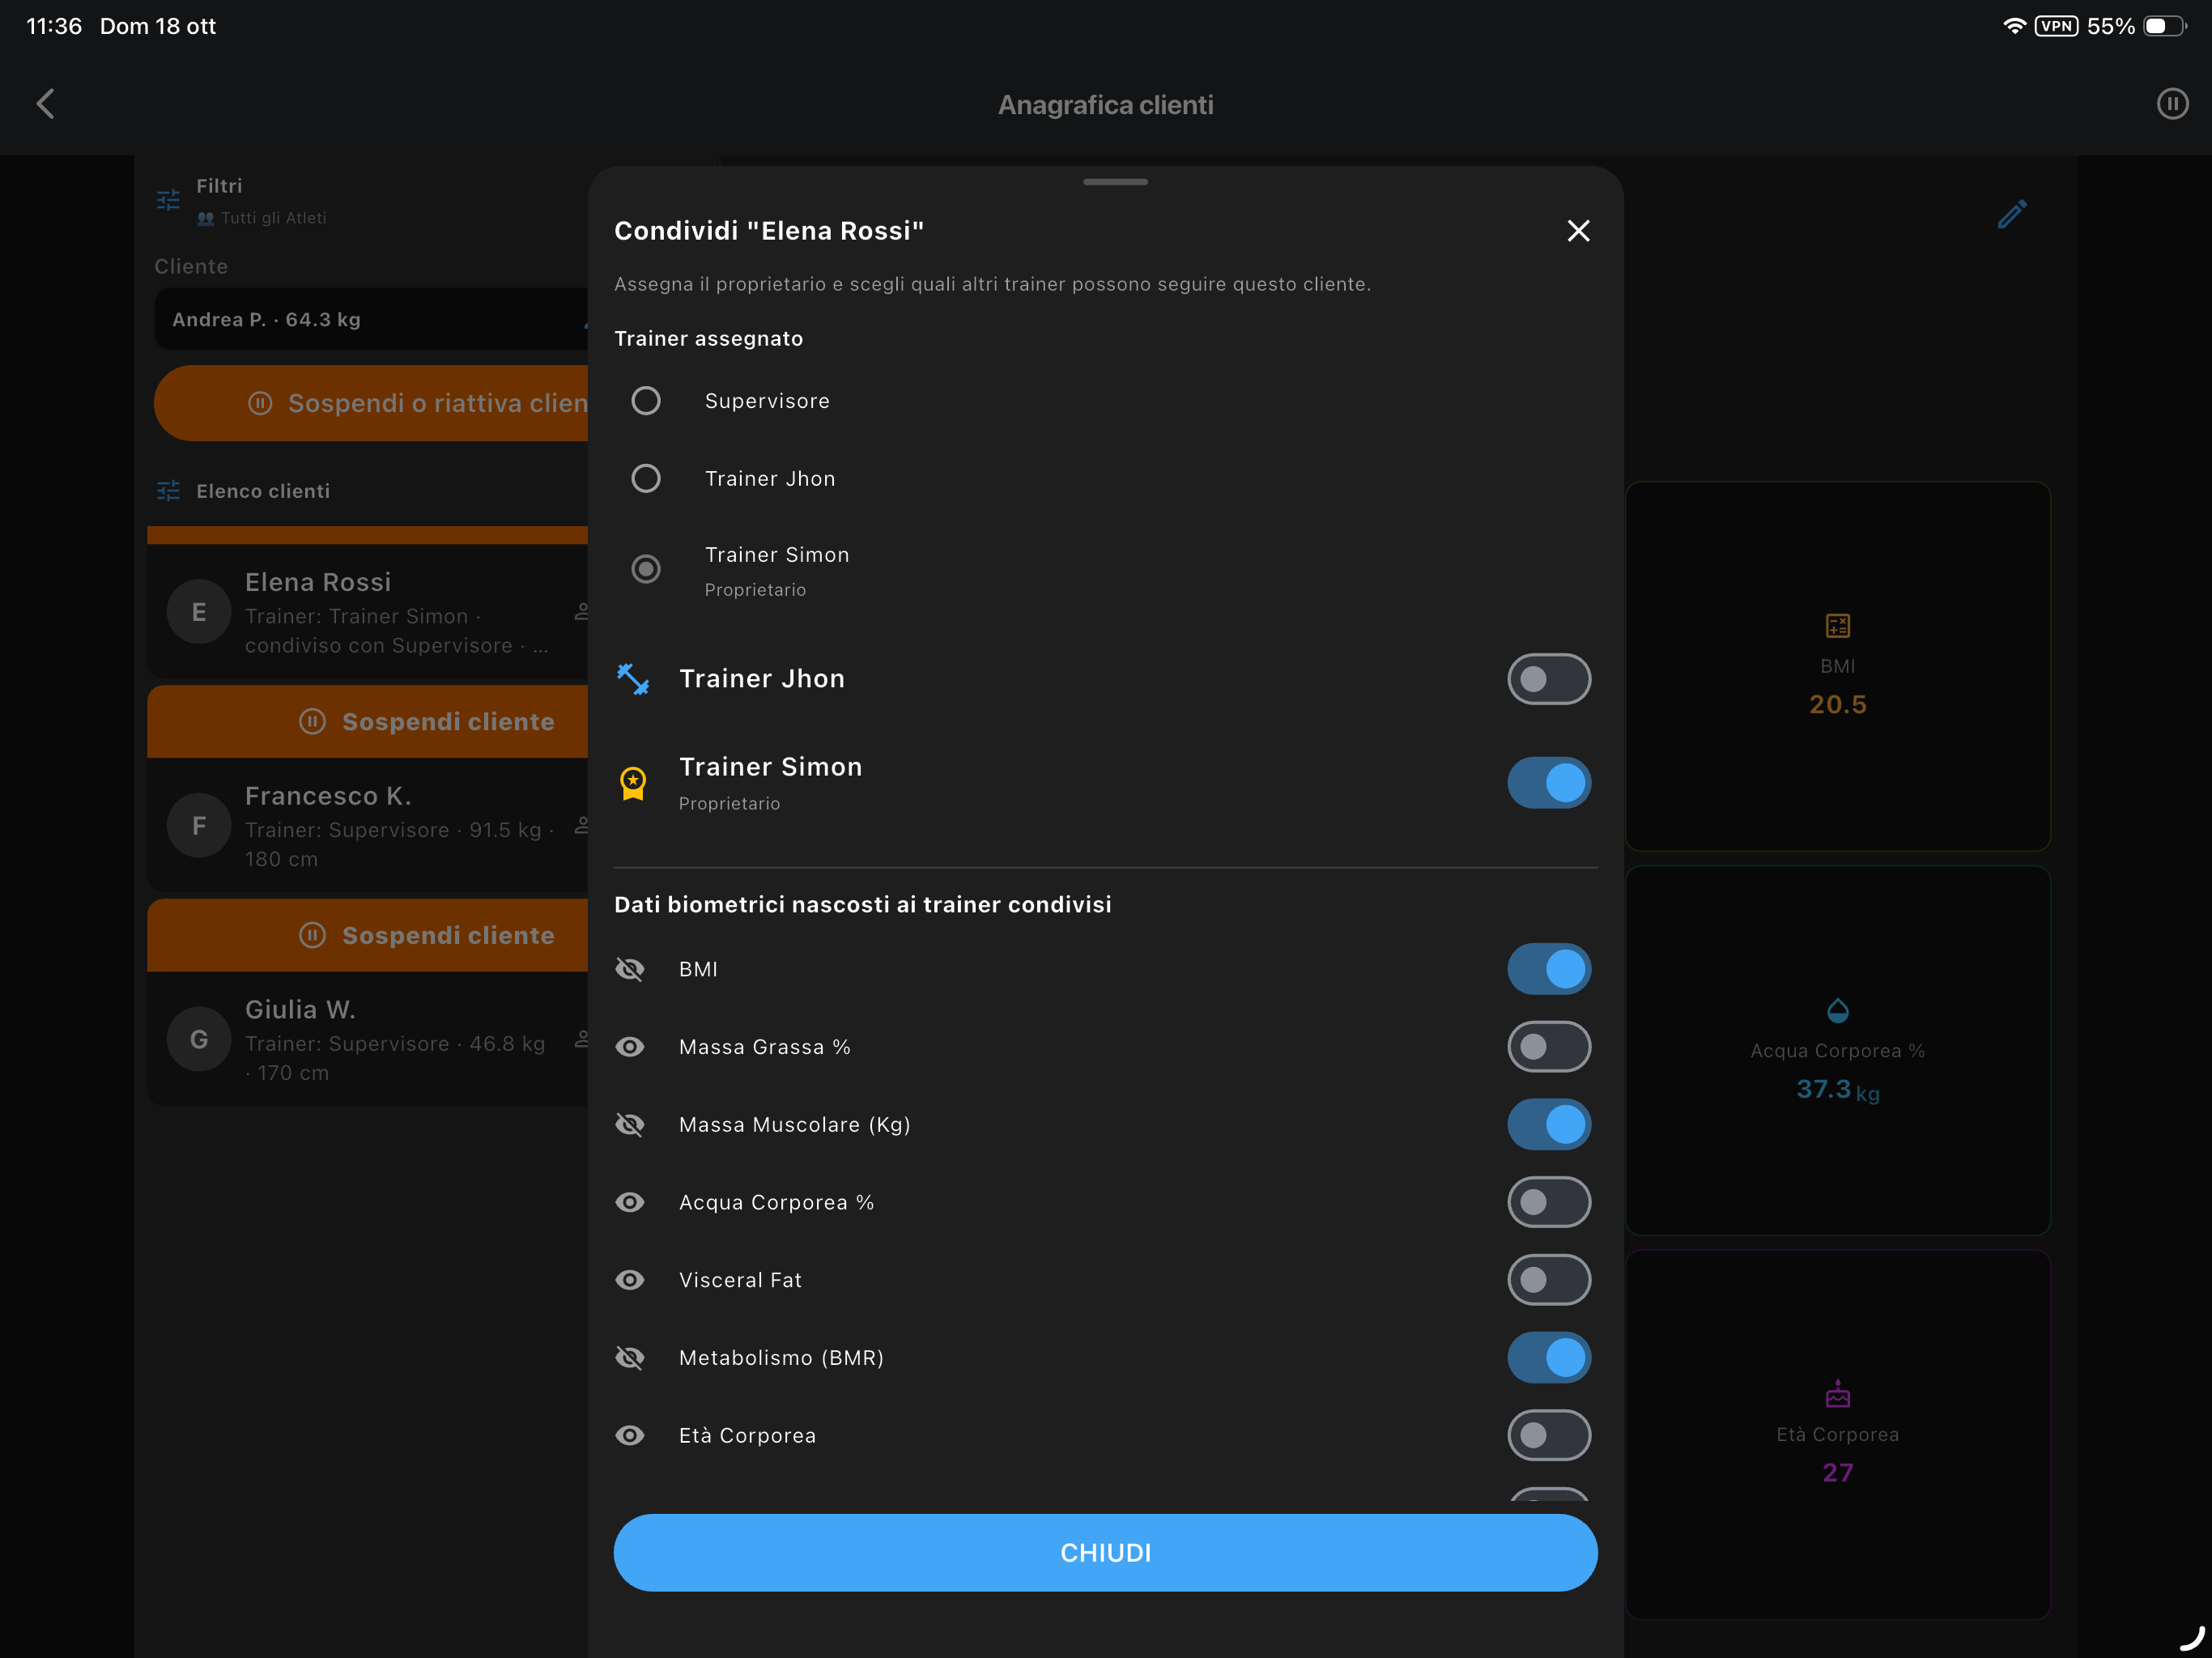Viewport: 2212px width, 1658px height.
Task: Tap the pause circle icon top right
Action: click(2172, 104)
